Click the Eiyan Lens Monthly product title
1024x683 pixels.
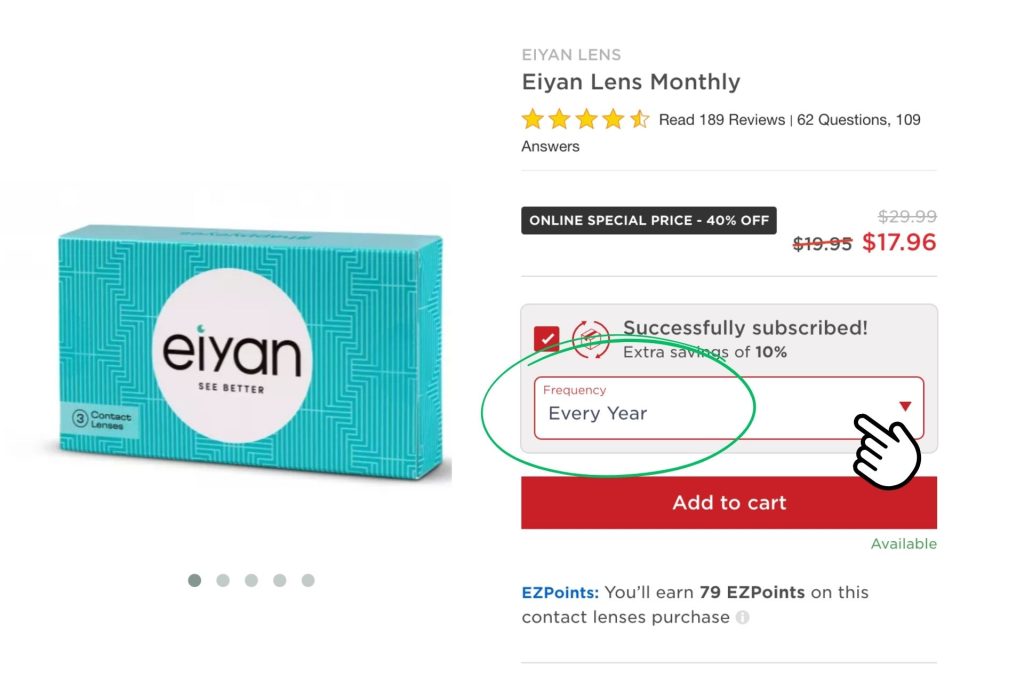tap(631, 82)
